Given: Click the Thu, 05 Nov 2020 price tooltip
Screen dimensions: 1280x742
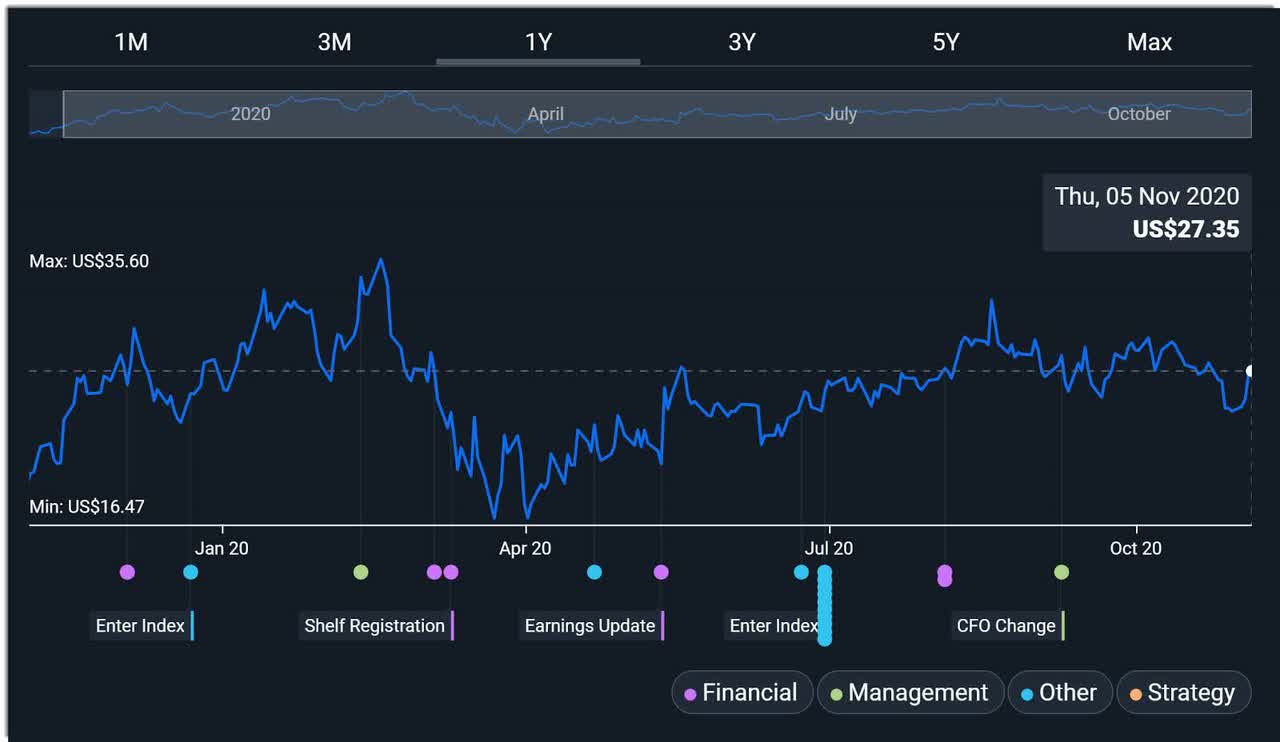Looking at the screenshot, I should pos(1147,213).
